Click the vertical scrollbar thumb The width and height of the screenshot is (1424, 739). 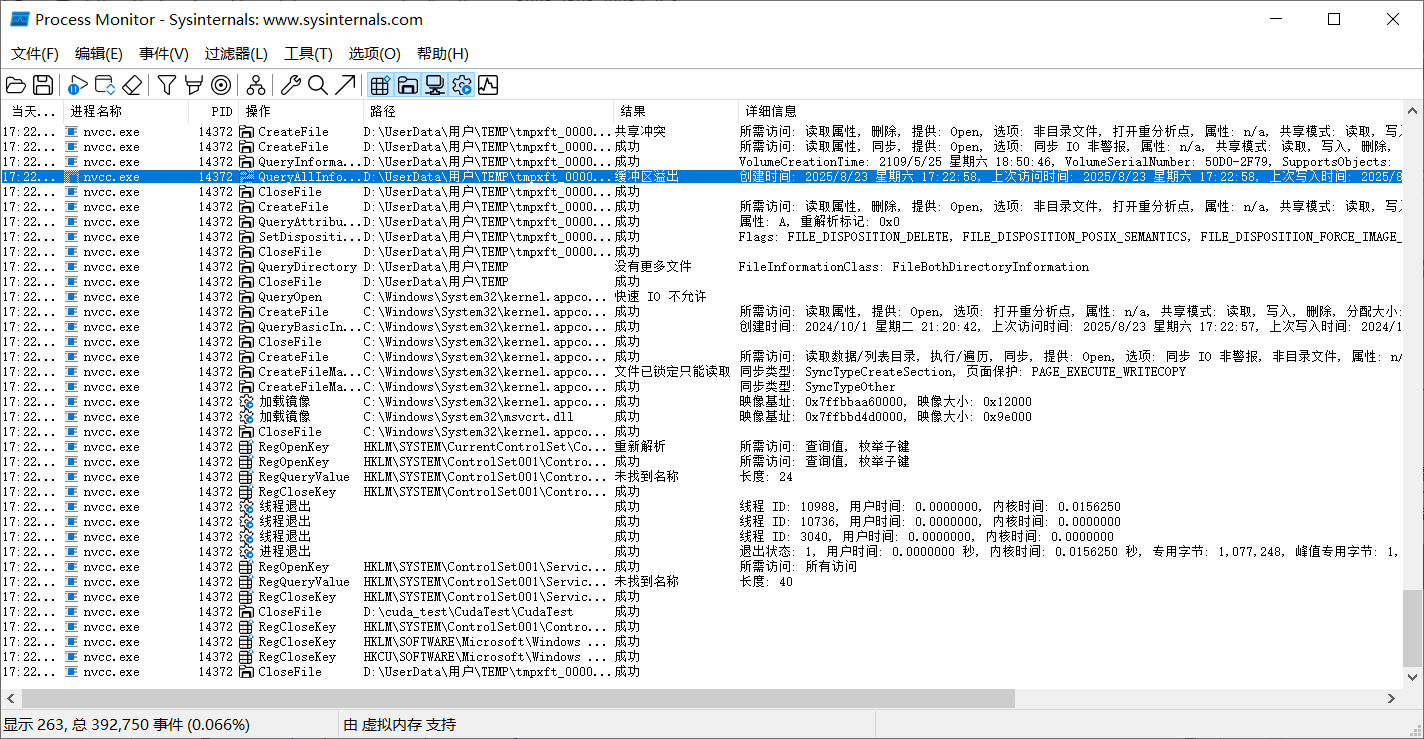(x=1413, y=627)
